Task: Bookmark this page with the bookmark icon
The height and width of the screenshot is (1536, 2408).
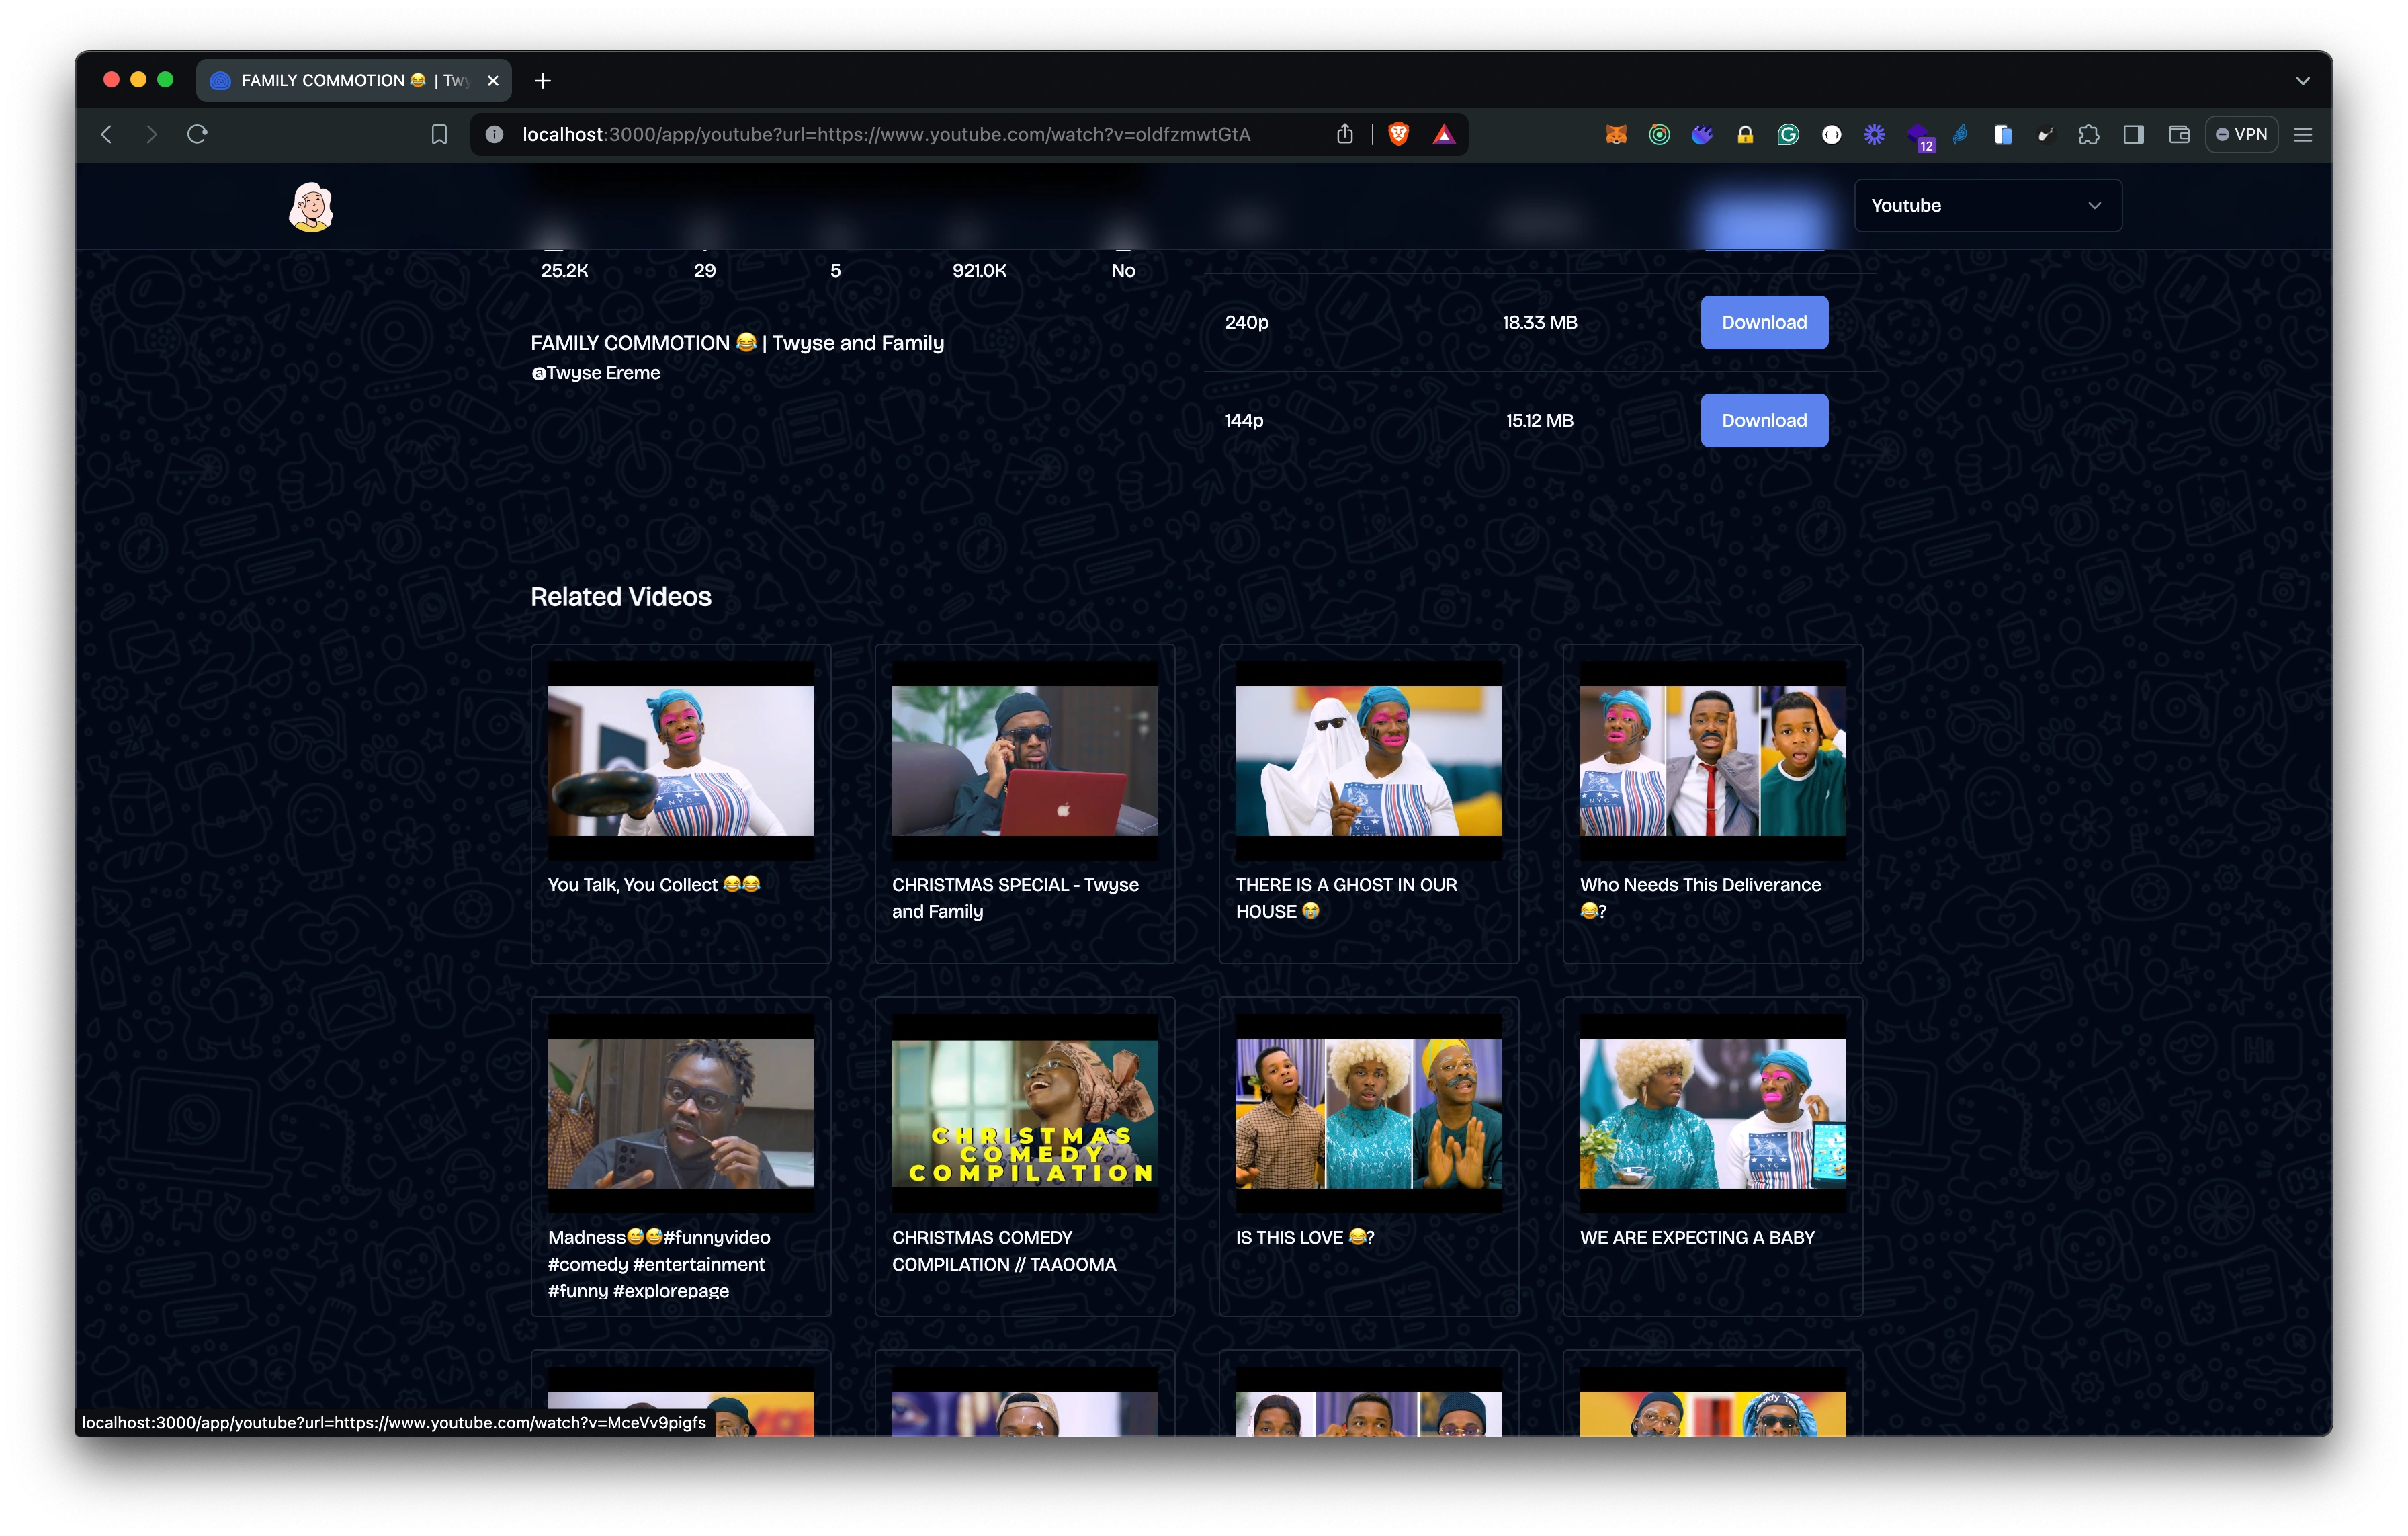Action: point(439,135)
